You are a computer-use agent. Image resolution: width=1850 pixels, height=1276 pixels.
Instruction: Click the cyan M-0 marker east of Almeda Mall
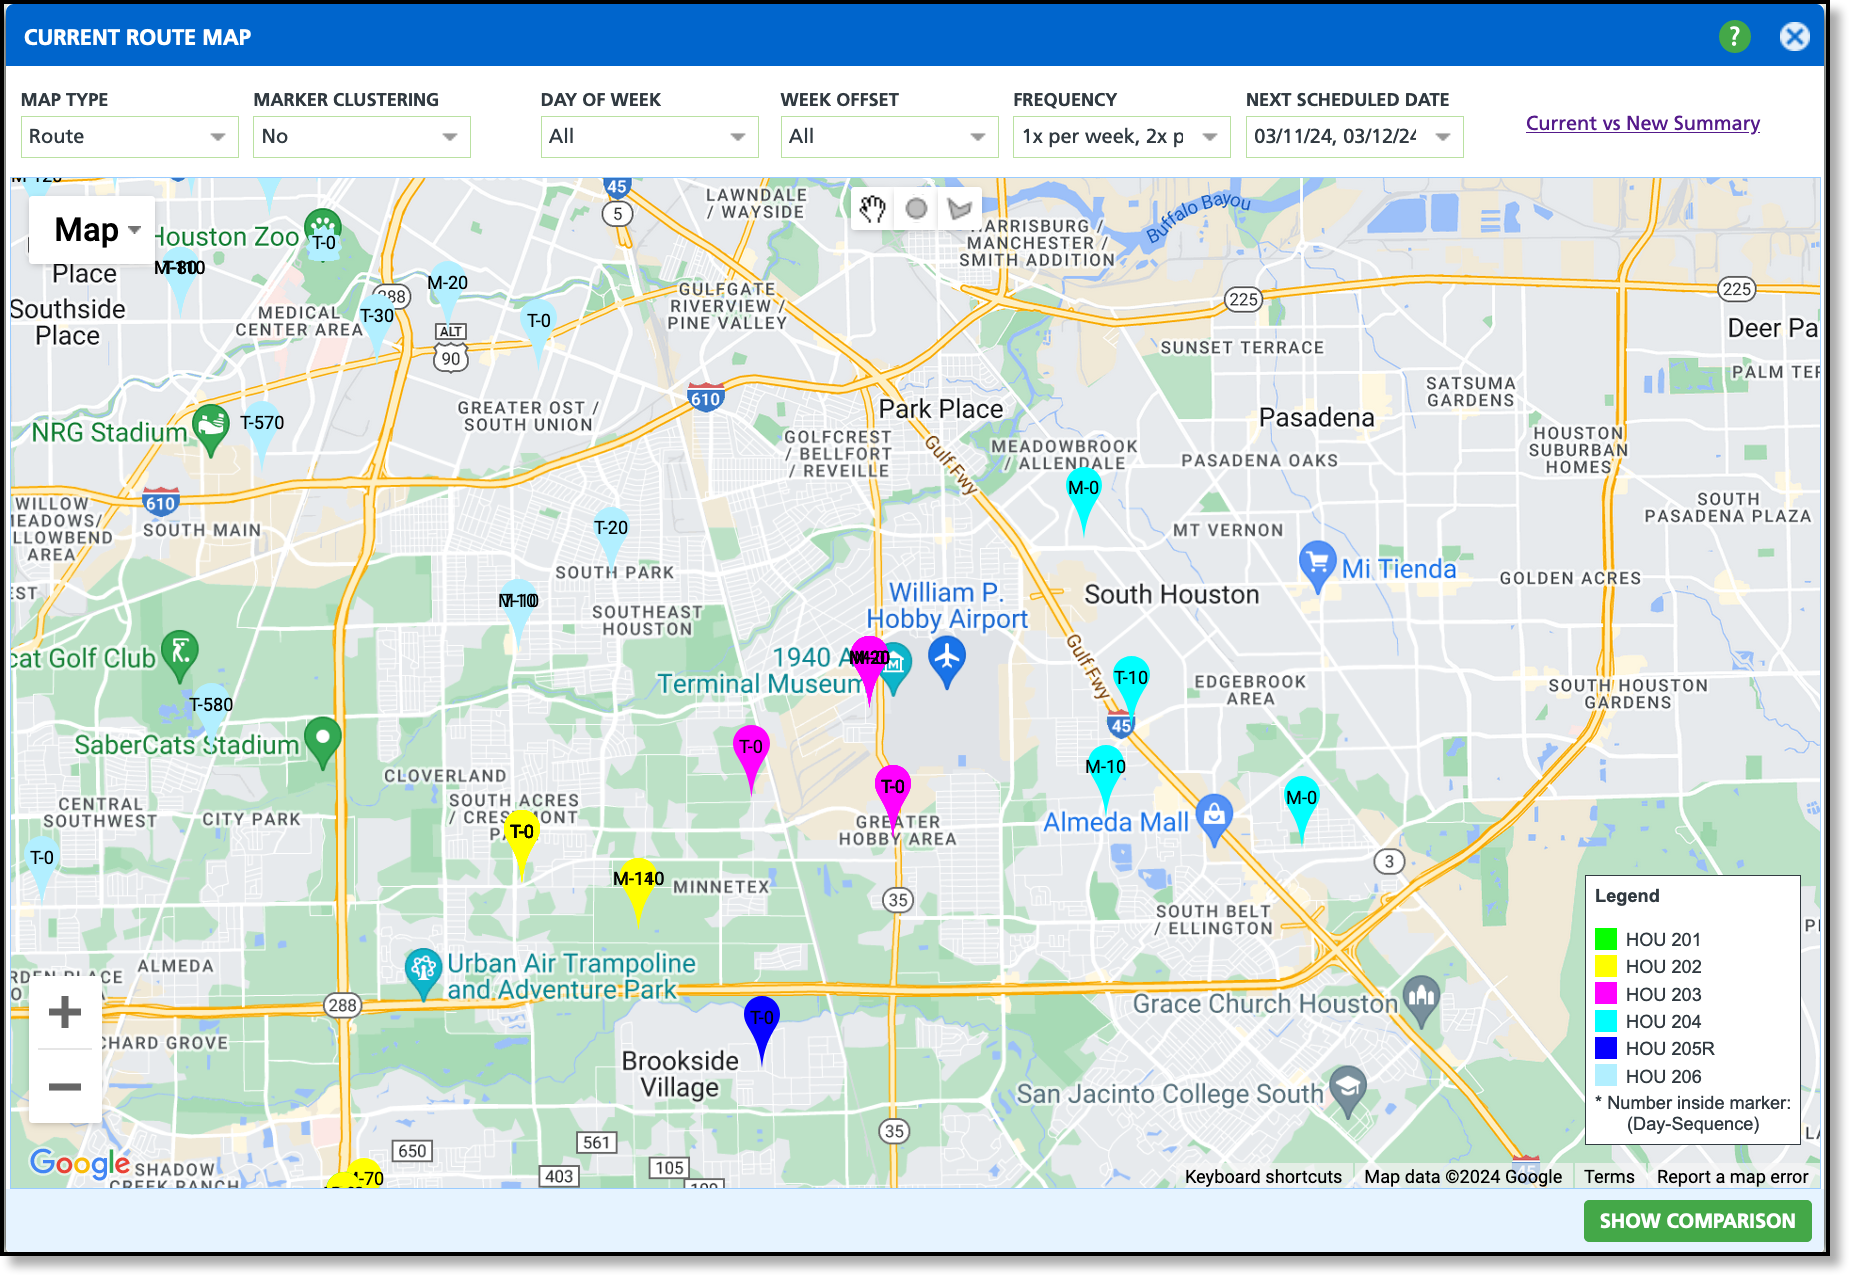(1301, 808)
